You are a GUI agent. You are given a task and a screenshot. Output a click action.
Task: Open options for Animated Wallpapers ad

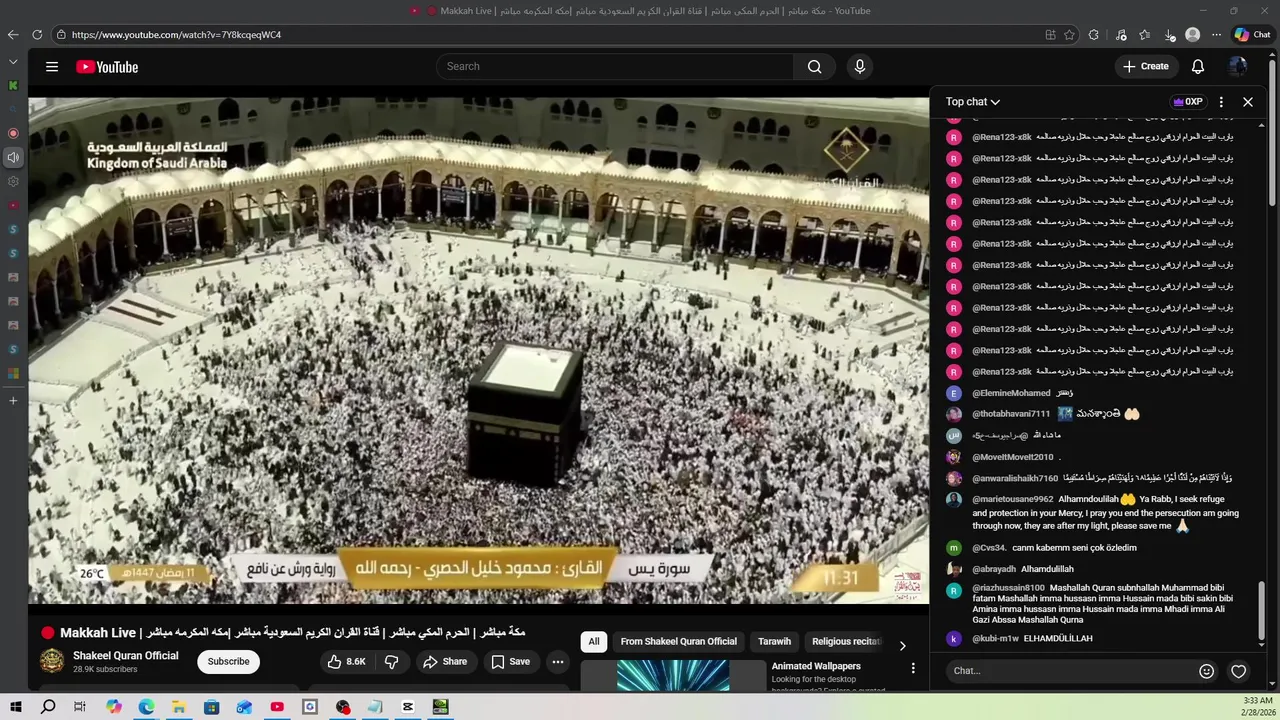point(912,668)
